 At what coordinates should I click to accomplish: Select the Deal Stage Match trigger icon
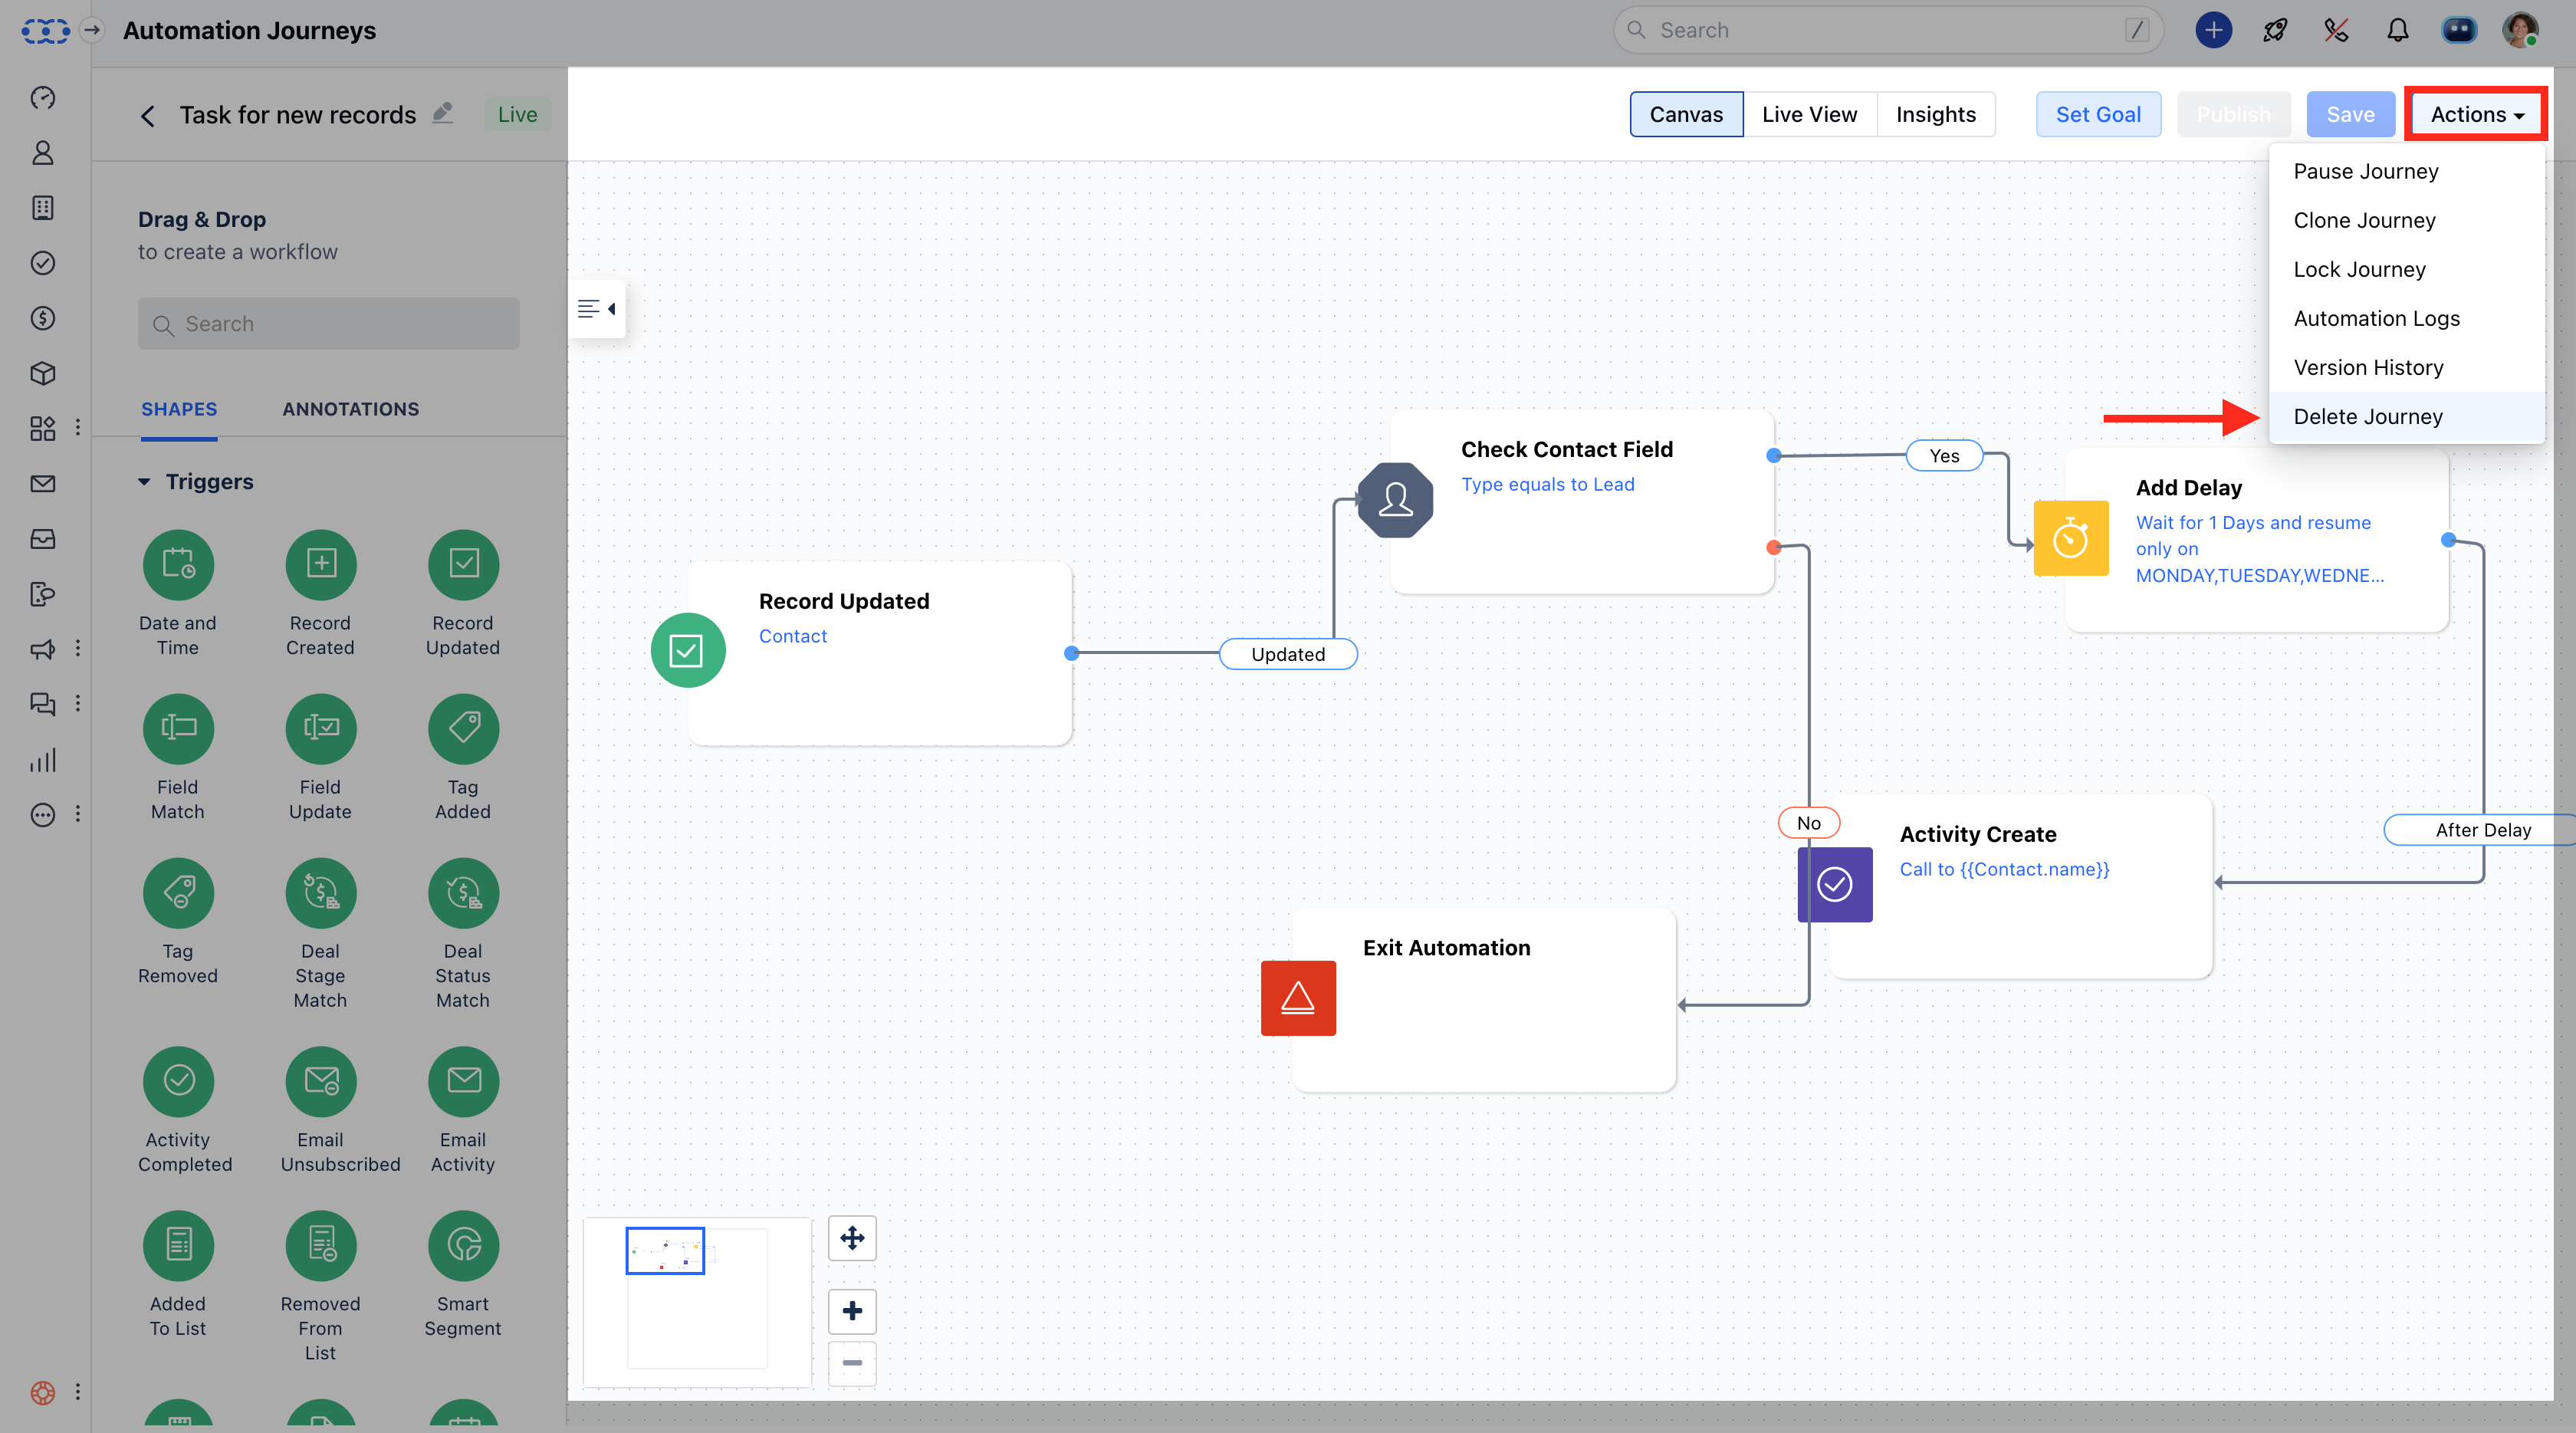(321, 893)
